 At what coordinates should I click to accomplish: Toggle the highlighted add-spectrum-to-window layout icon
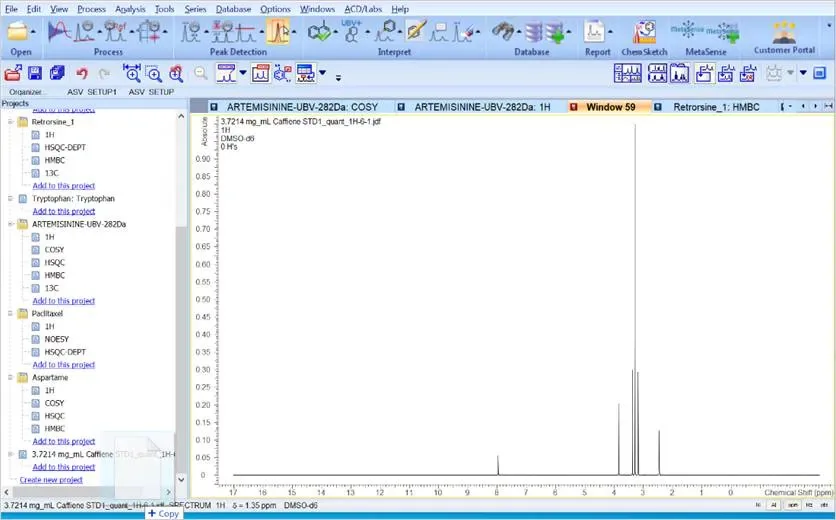704,73
